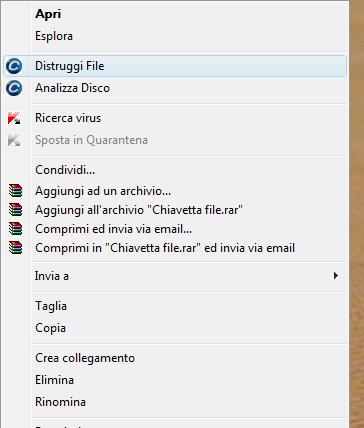
Task: Click the Comodo icon beside Analizza Disco
Action: pos(14,88)
